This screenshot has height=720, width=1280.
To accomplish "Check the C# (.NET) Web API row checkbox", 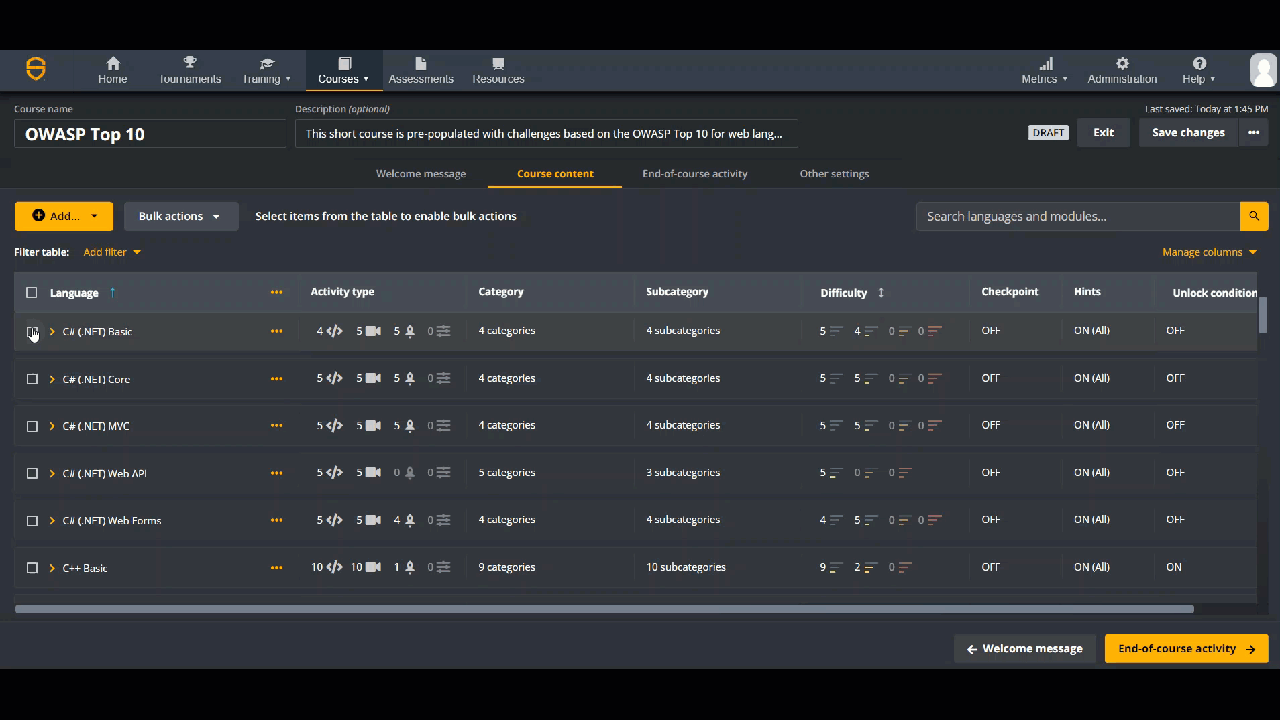I will pyautogui.click(x=32, y=473).
